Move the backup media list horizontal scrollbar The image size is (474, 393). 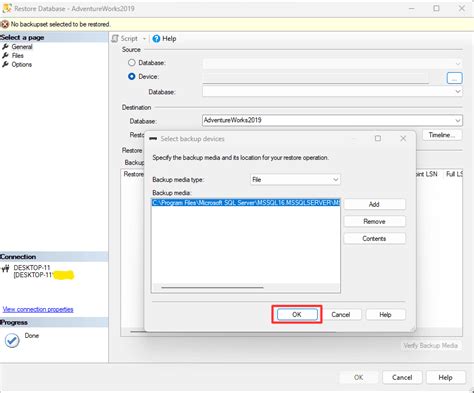212,287
